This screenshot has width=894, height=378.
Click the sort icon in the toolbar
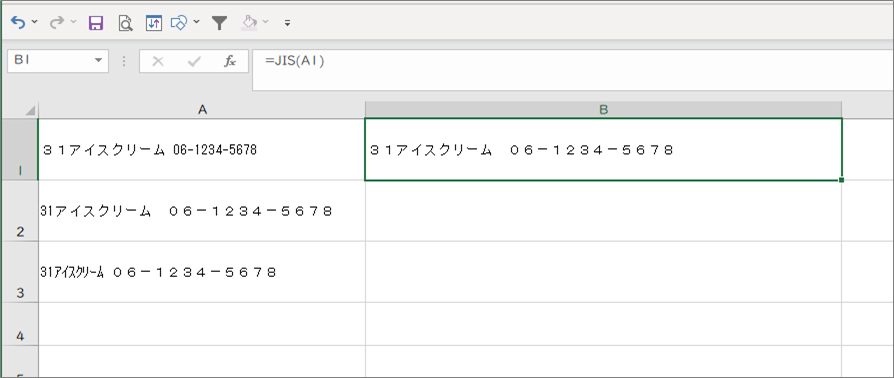coord(154,23)
